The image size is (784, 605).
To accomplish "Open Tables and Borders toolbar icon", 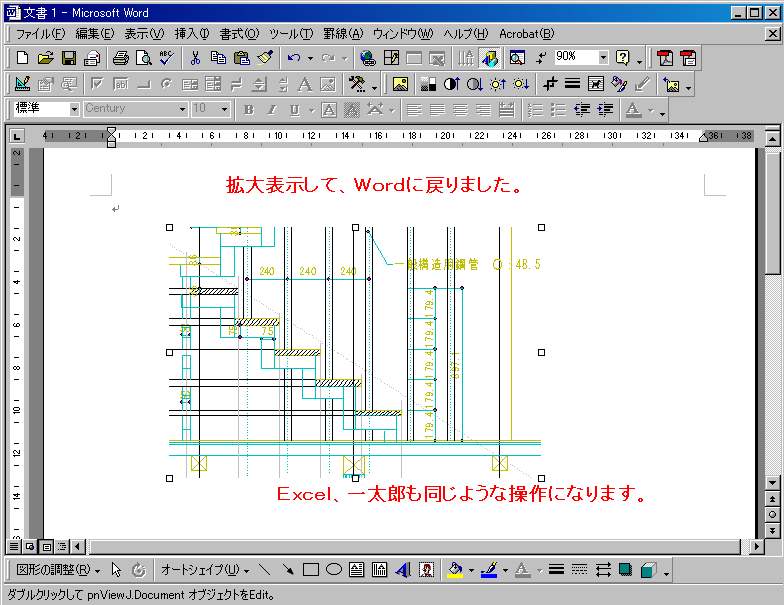I will click(x=391, y=58).
